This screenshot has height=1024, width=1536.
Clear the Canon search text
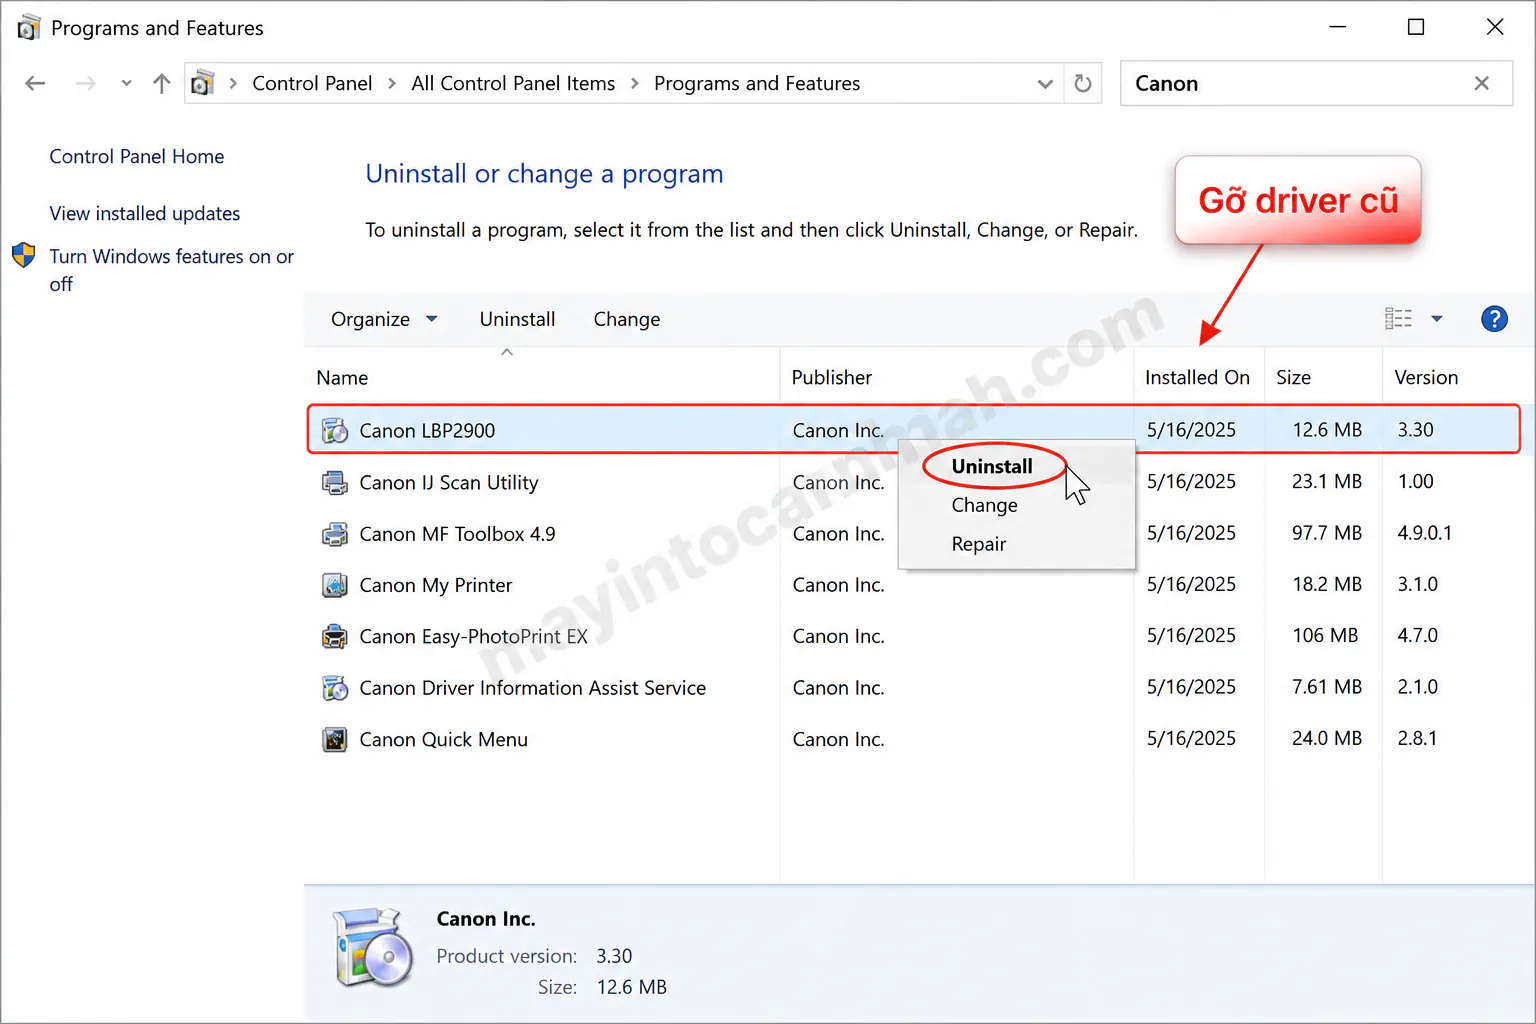click(x=1481, y=83)
